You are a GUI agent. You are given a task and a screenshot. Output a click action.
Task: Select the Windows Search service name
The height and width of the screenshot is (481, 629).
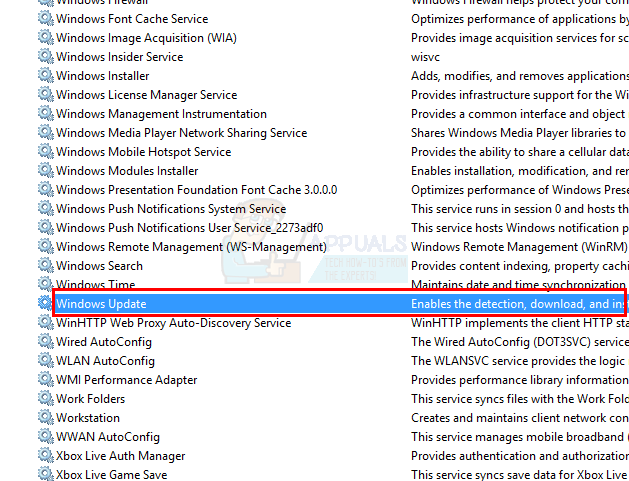click(x=99, y=266)
